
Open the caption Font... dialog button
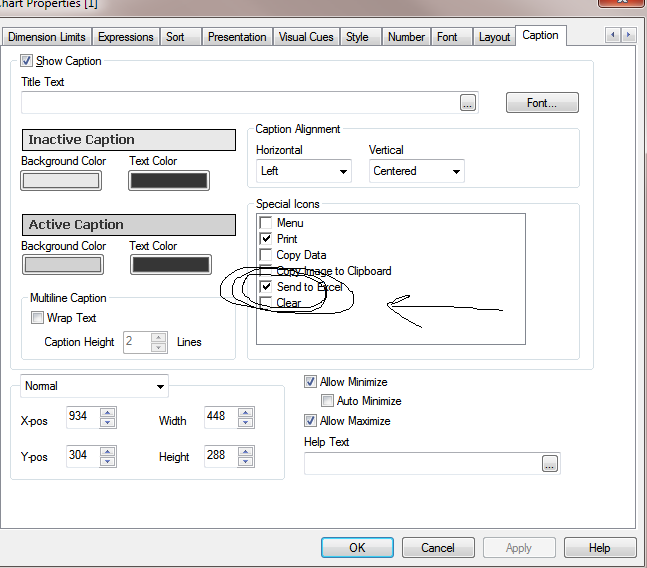pyautogui.click(x=542, y=103)
